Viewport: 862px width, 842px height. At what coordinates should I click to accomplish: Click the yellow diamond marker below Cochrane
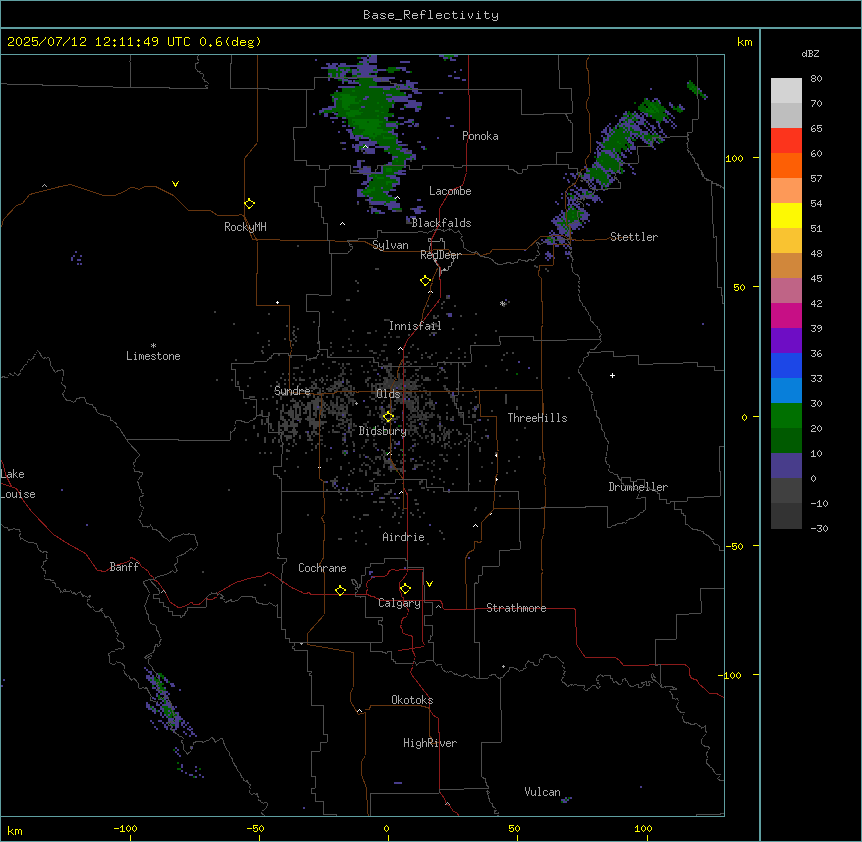pyautogui.click(x=340, y=590)
